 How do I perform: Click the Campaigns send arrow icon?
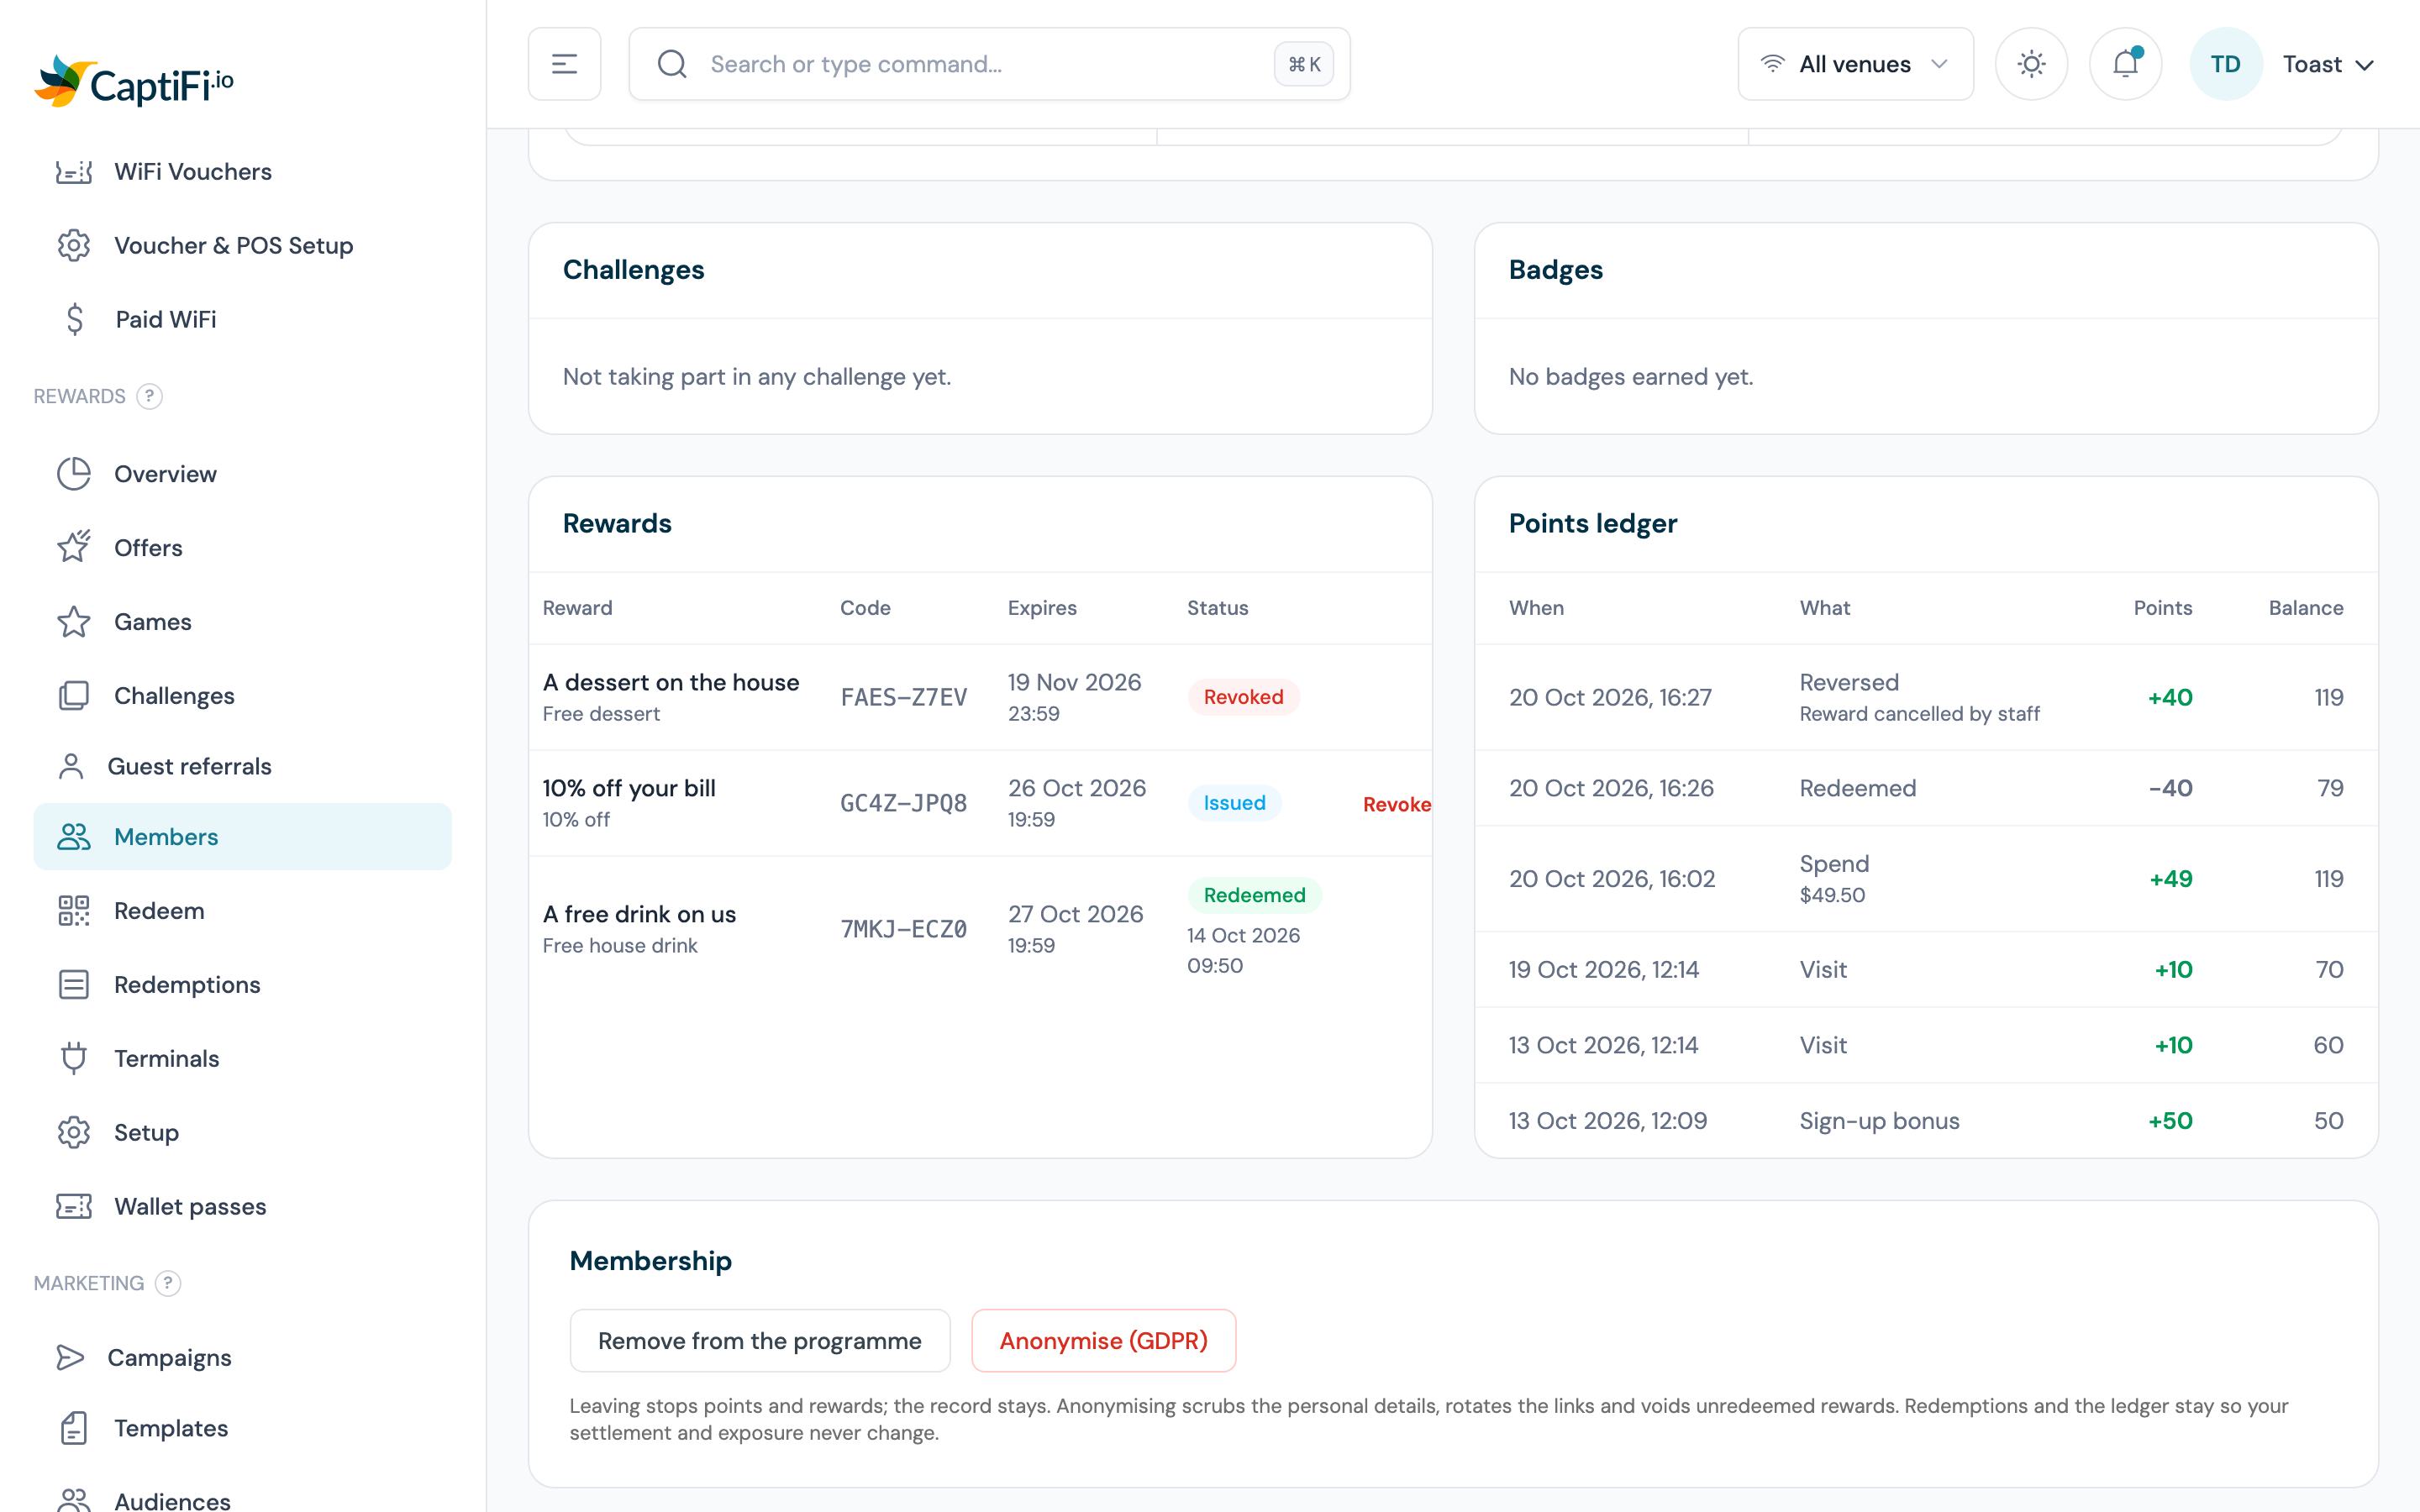(71, 1357)
